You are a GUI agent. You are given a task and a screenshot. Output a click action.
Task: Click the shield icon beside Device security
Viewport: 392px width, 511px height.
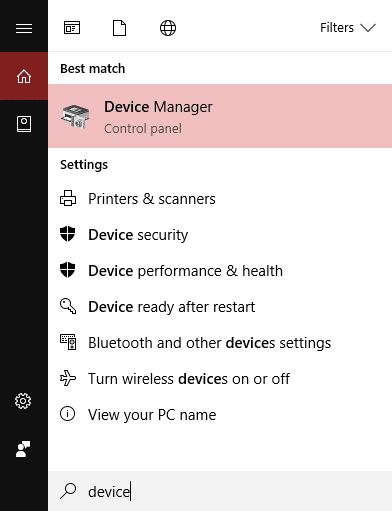(x=68, y=234)
